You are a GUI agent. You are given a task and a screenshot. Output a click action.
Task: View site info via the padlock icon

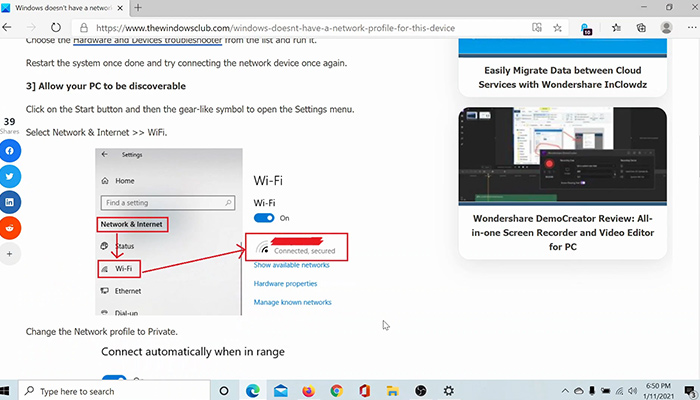coord(83,28)
